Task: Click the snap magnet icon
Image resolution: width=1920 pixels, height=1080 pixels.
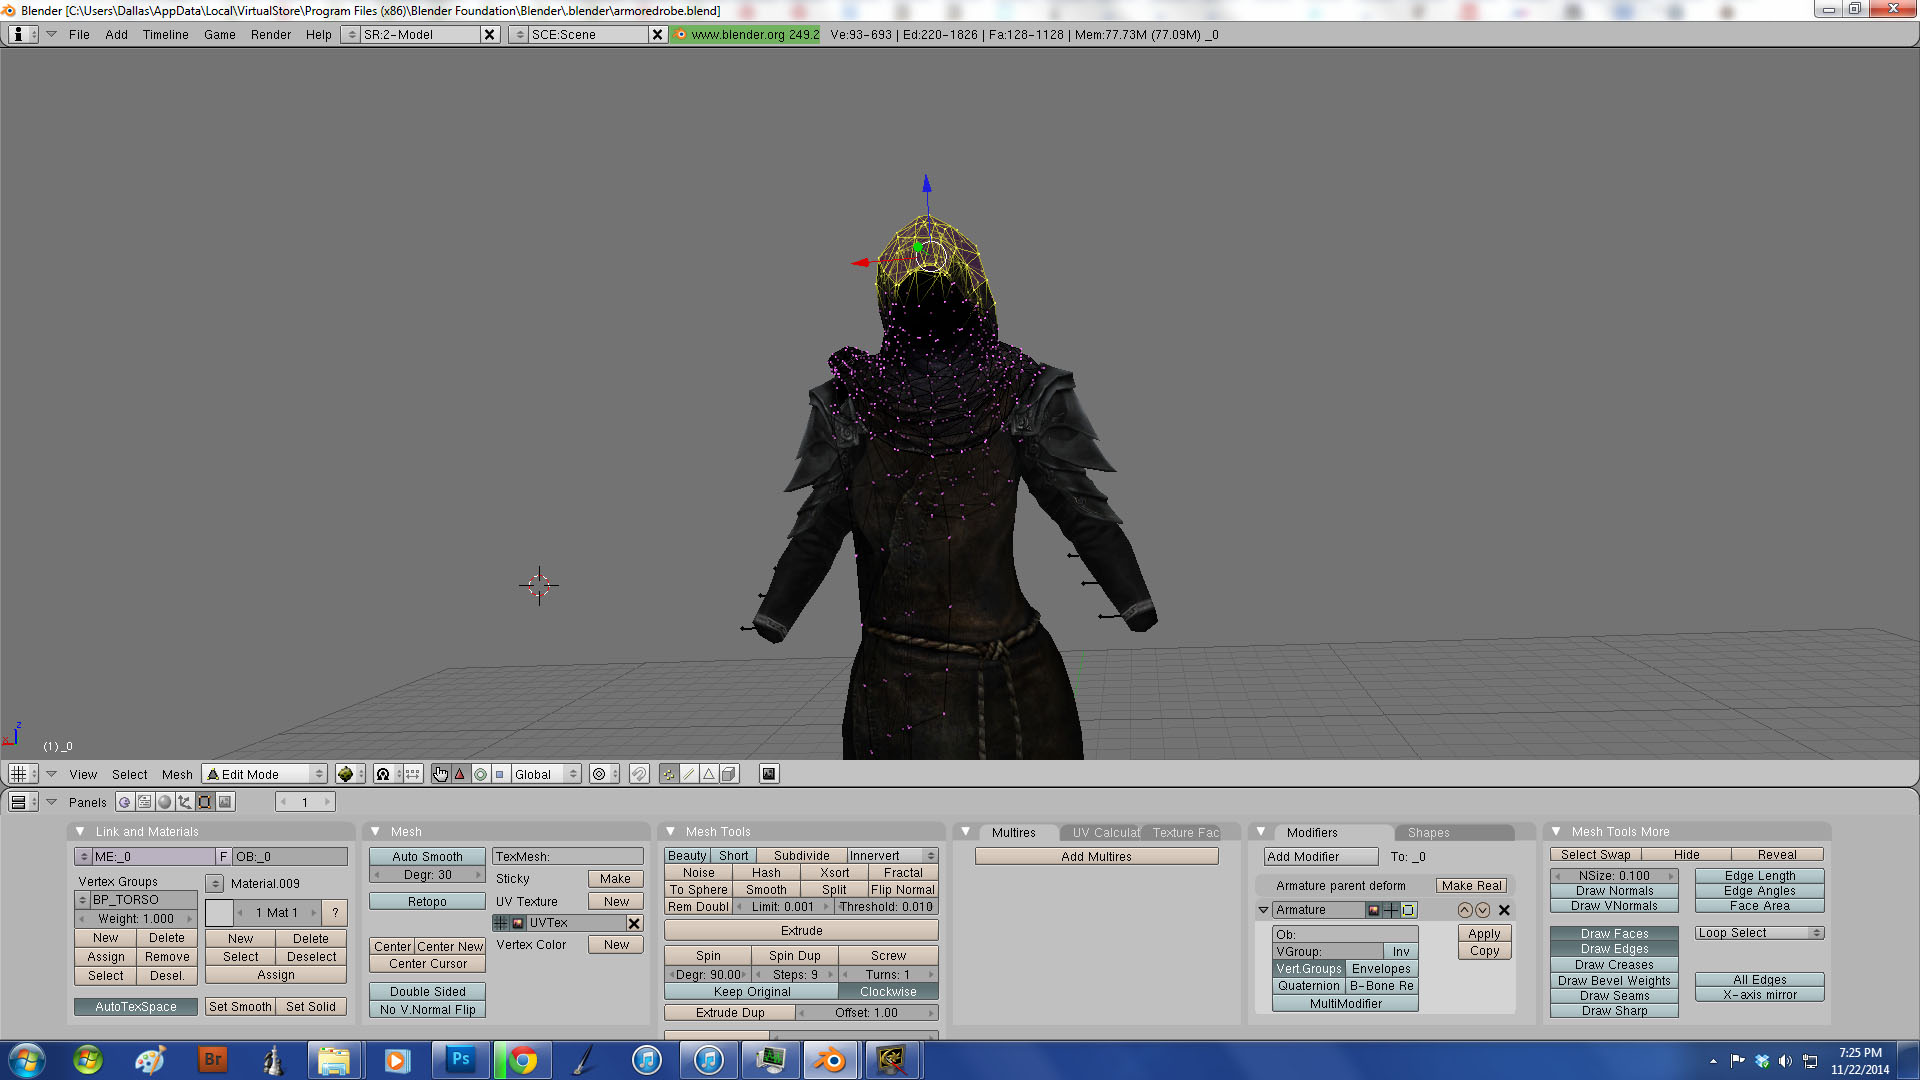Action: click(638, 773)
